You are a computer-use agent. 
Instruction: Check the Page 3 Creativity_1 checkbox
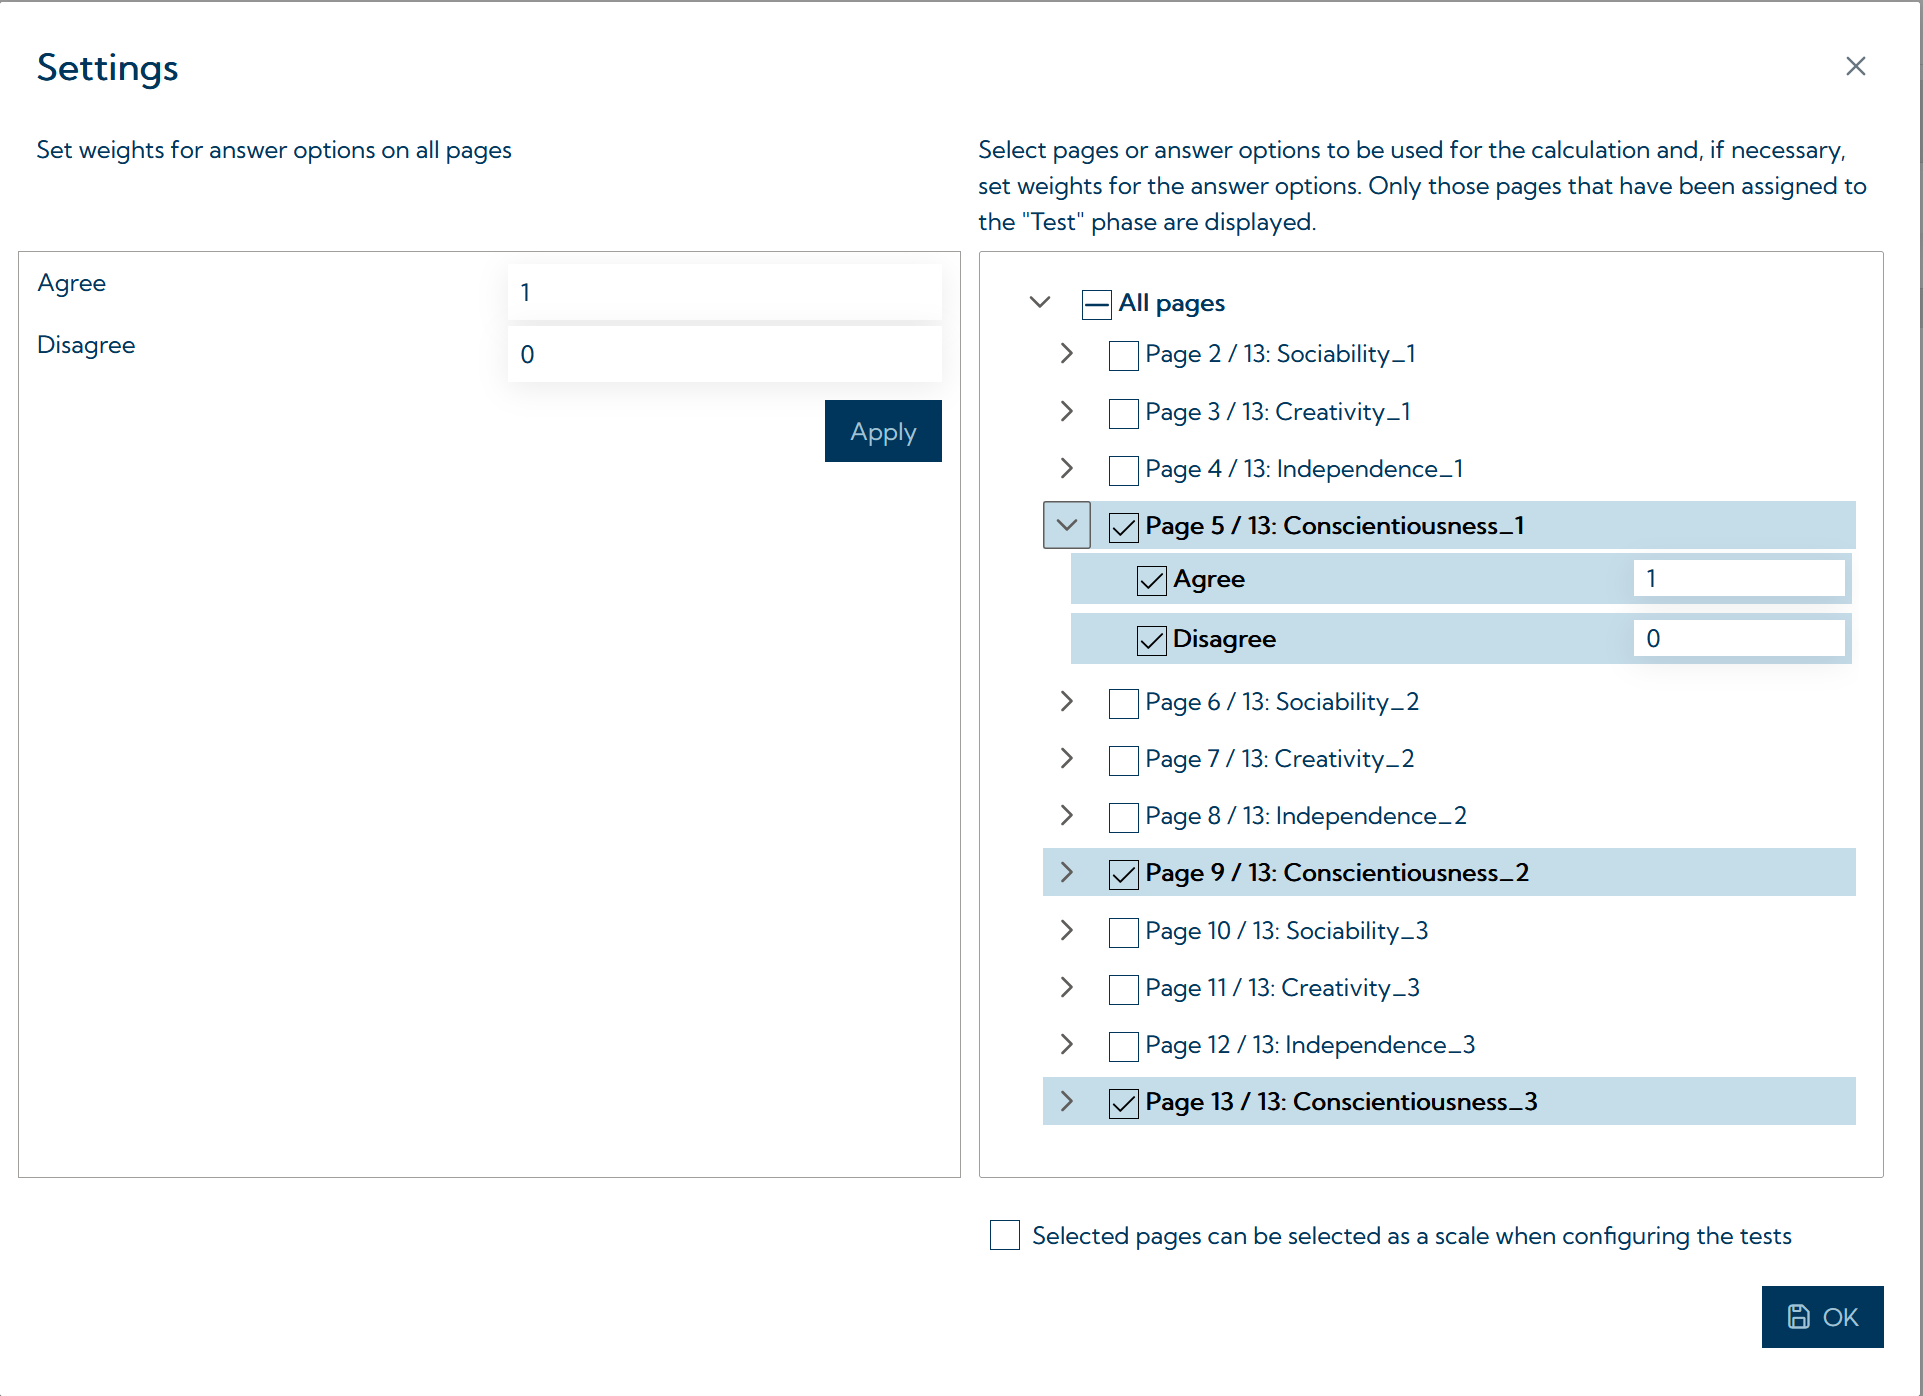click(1123, 413)
